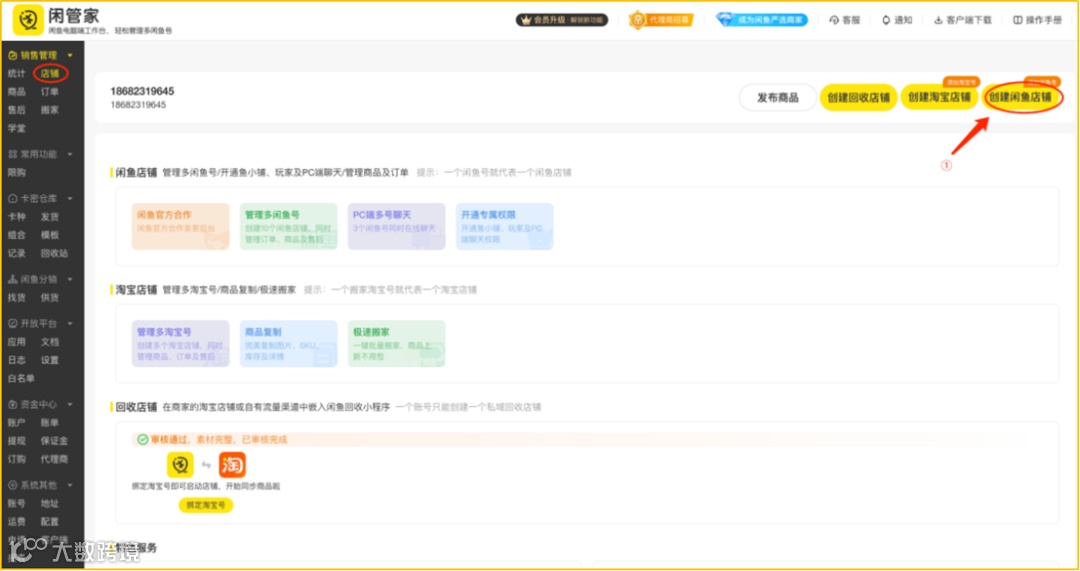
Task: Click the orange 淘 Taobao icon
Action: (x=232, y=465)
